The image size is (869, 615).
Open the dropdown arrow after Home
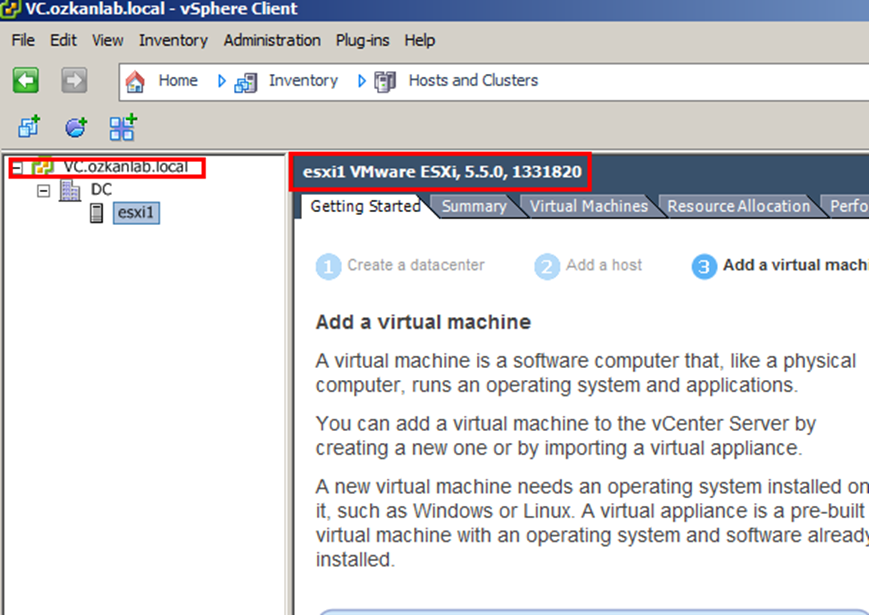[222, 81]
